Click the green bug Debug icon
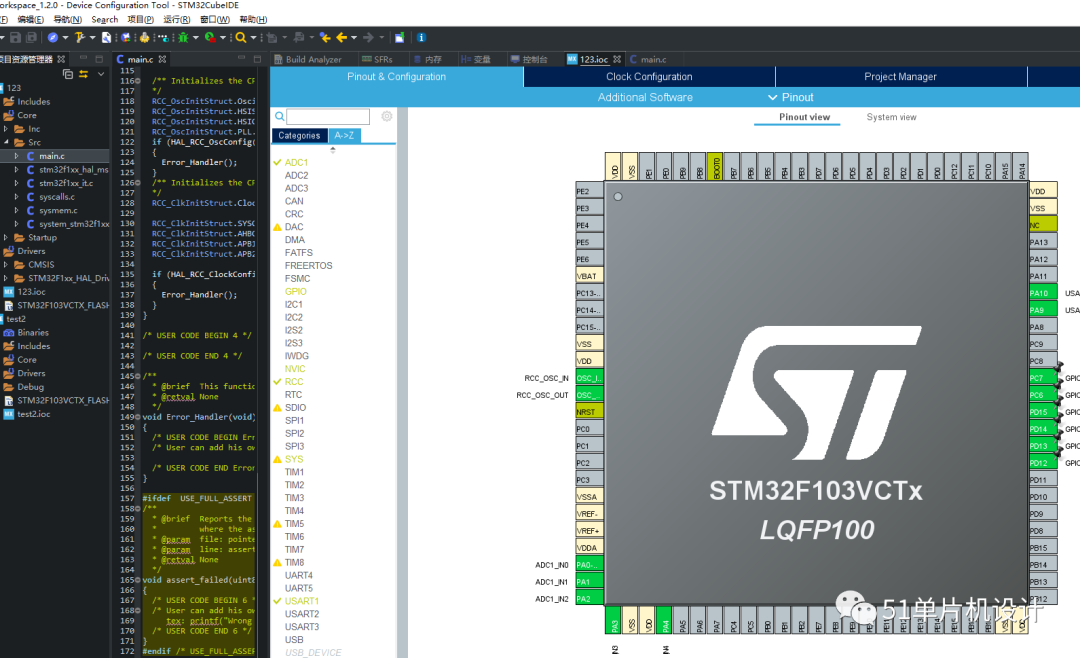Viewport: 1080px width, 658px height. 183,37
